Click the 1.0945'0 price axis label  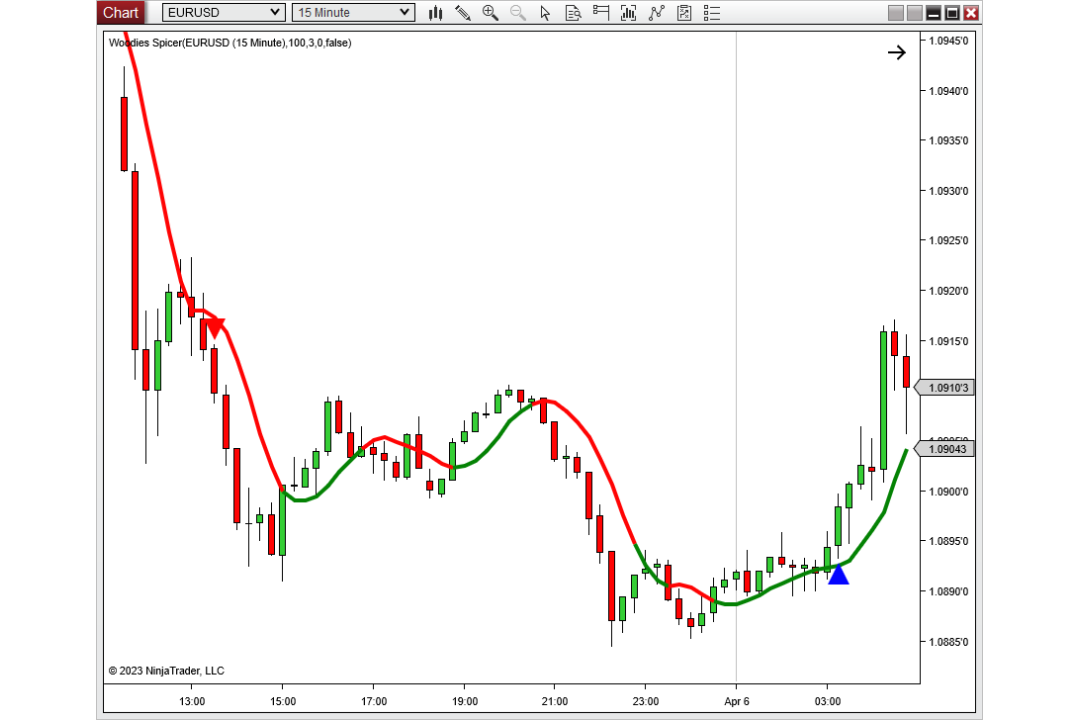point(948,41)
